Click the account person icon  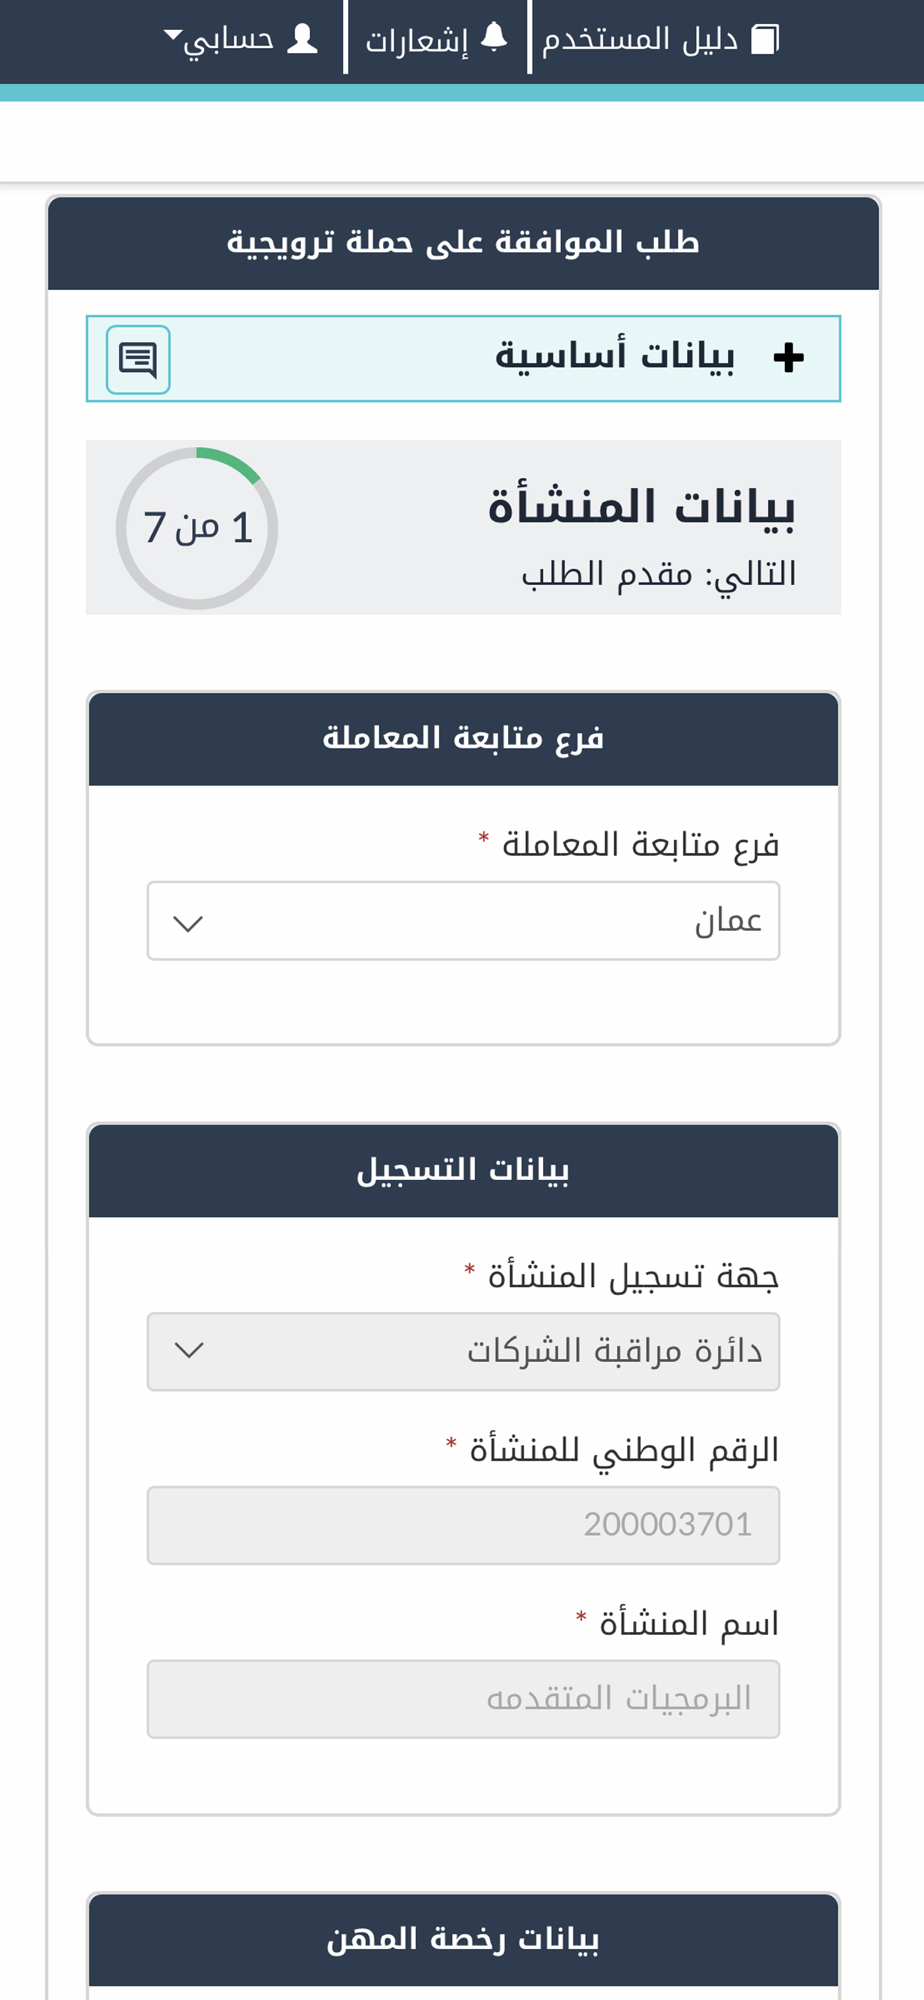click(x=302, y=39)
